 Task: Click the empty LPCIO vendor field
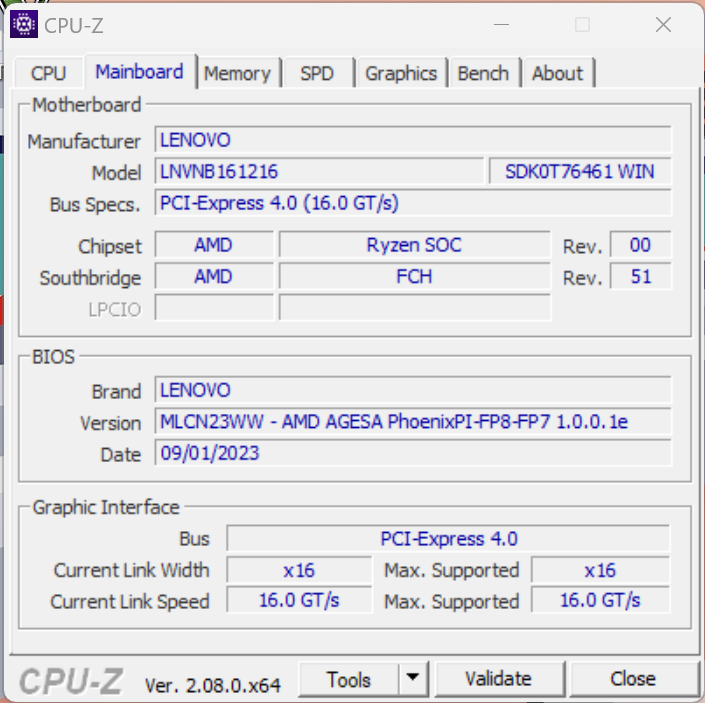(214, 308)
